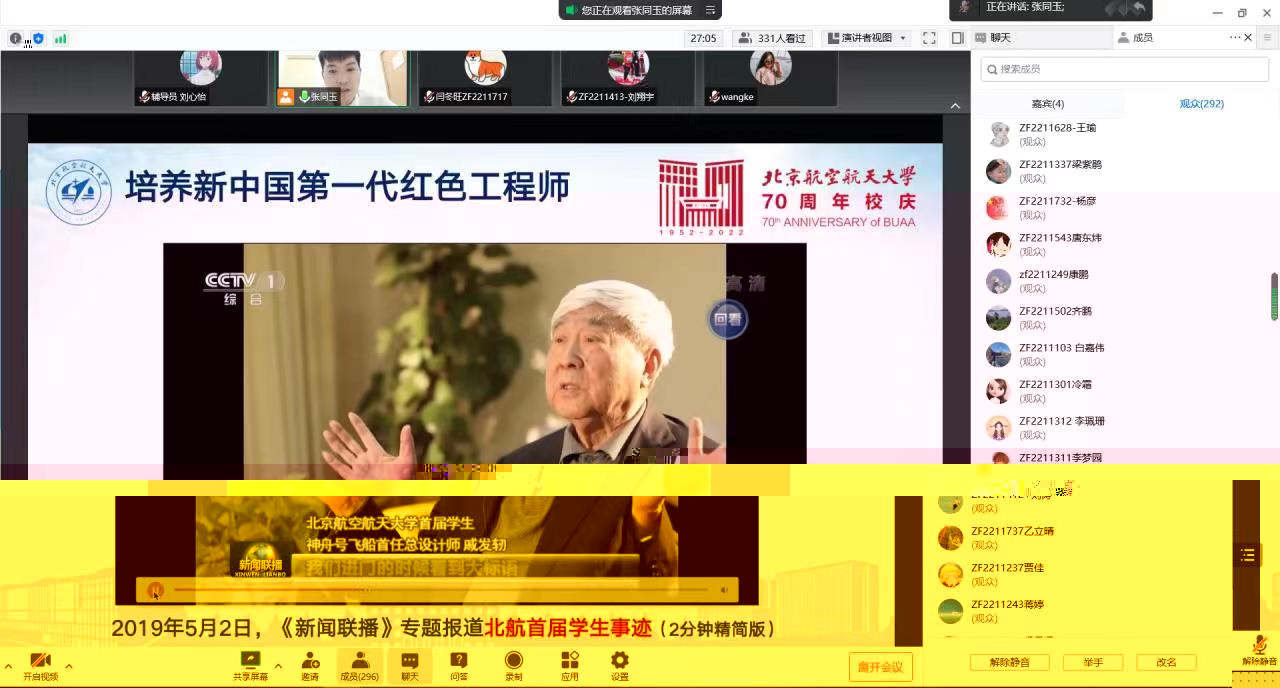
Task: Enter full screen mode with the expand icon
Action: tap(929, 38)
